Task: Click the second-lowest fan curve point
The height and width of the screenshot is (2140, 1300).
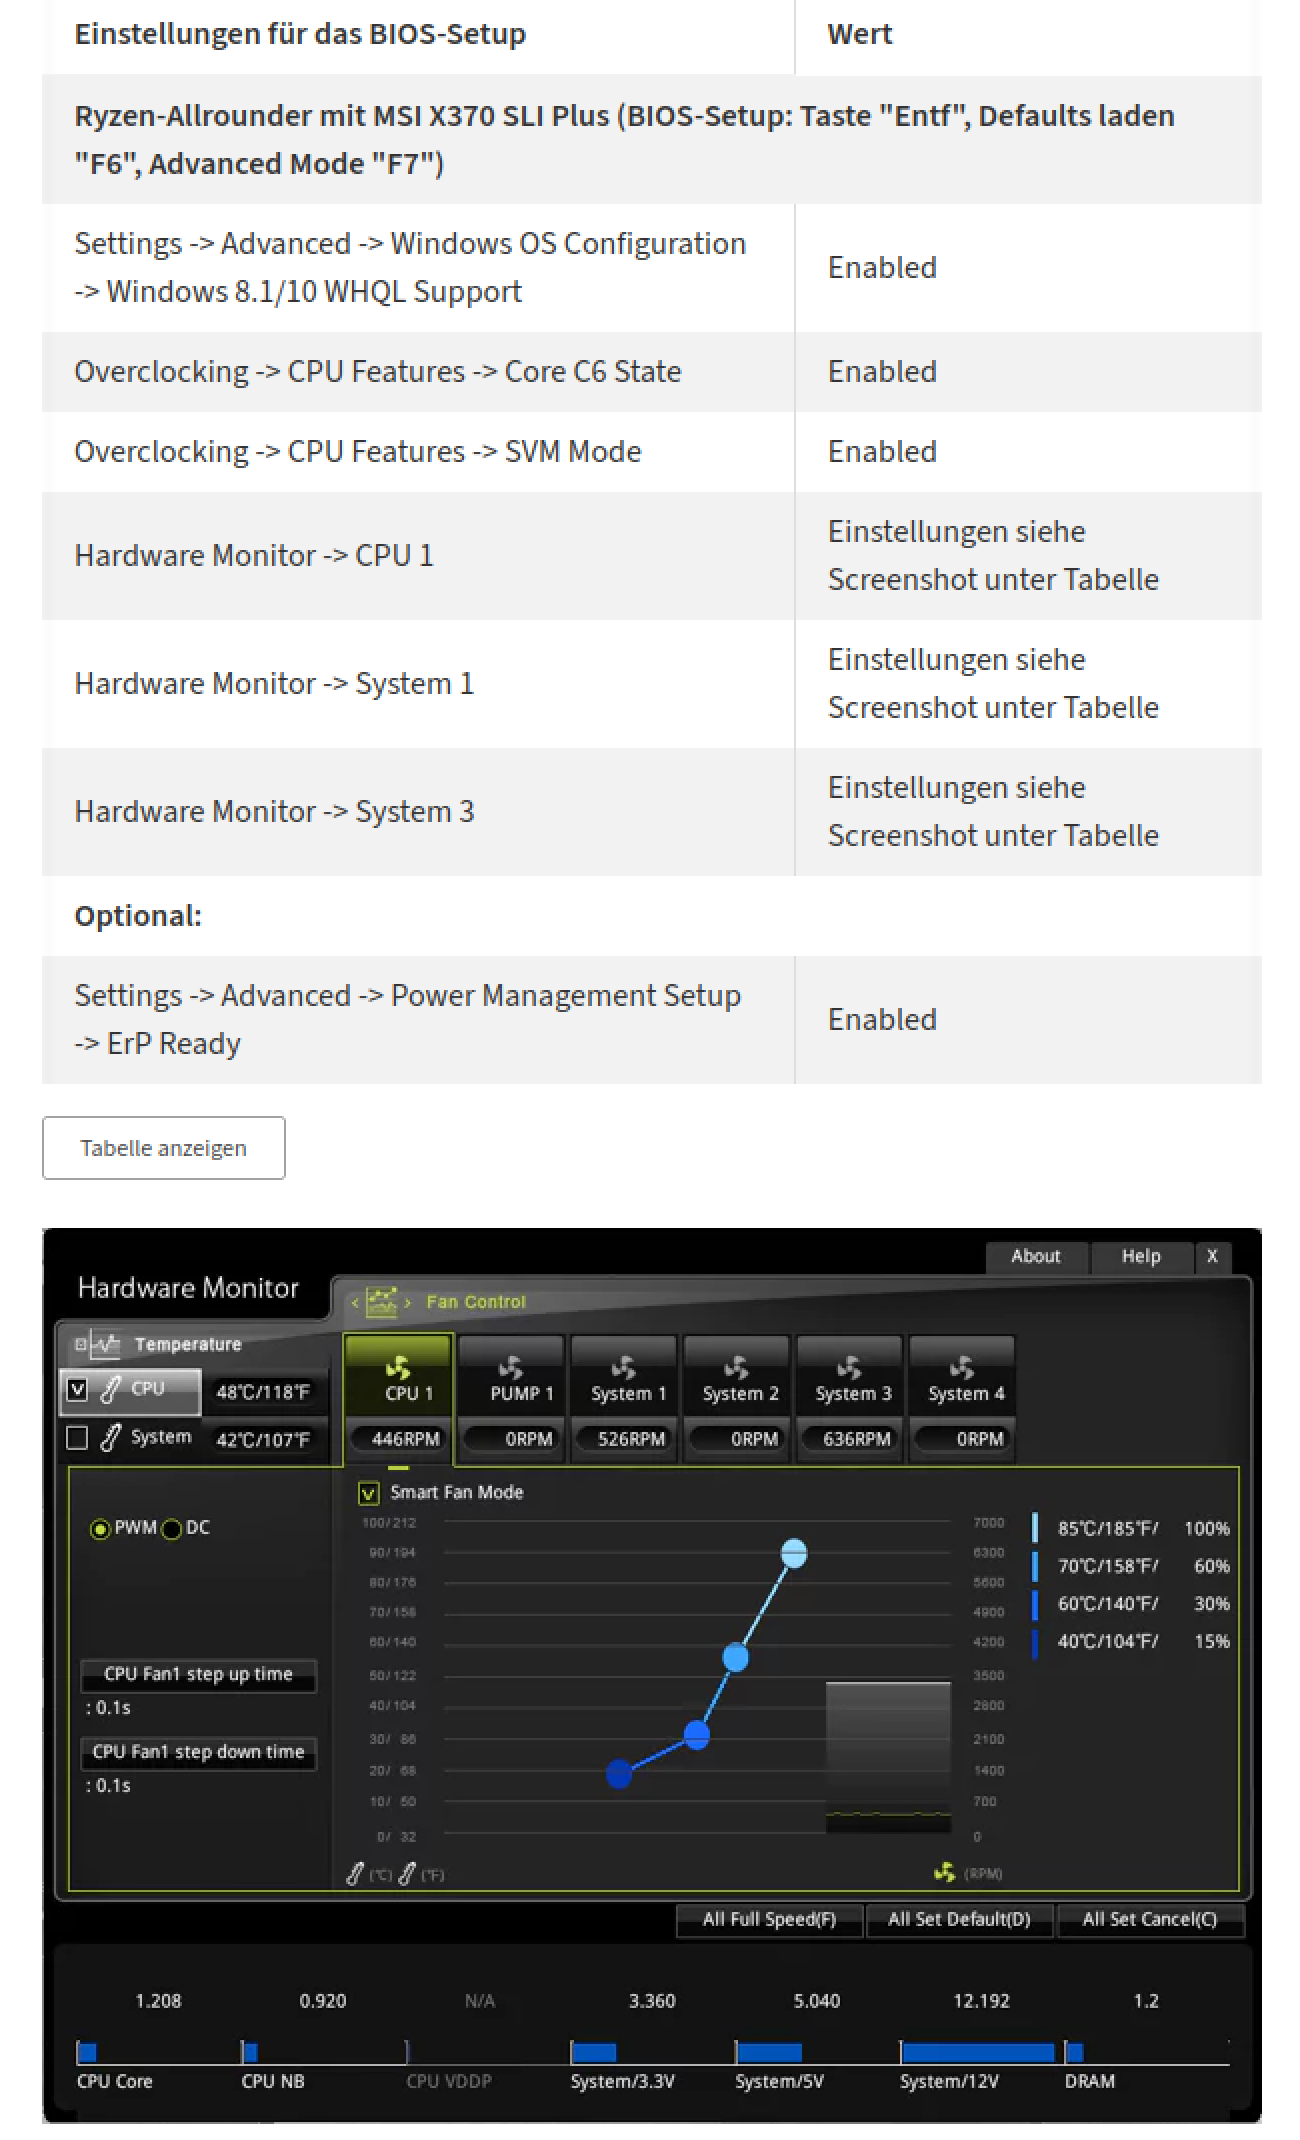Action: [x=697, y=1735]
